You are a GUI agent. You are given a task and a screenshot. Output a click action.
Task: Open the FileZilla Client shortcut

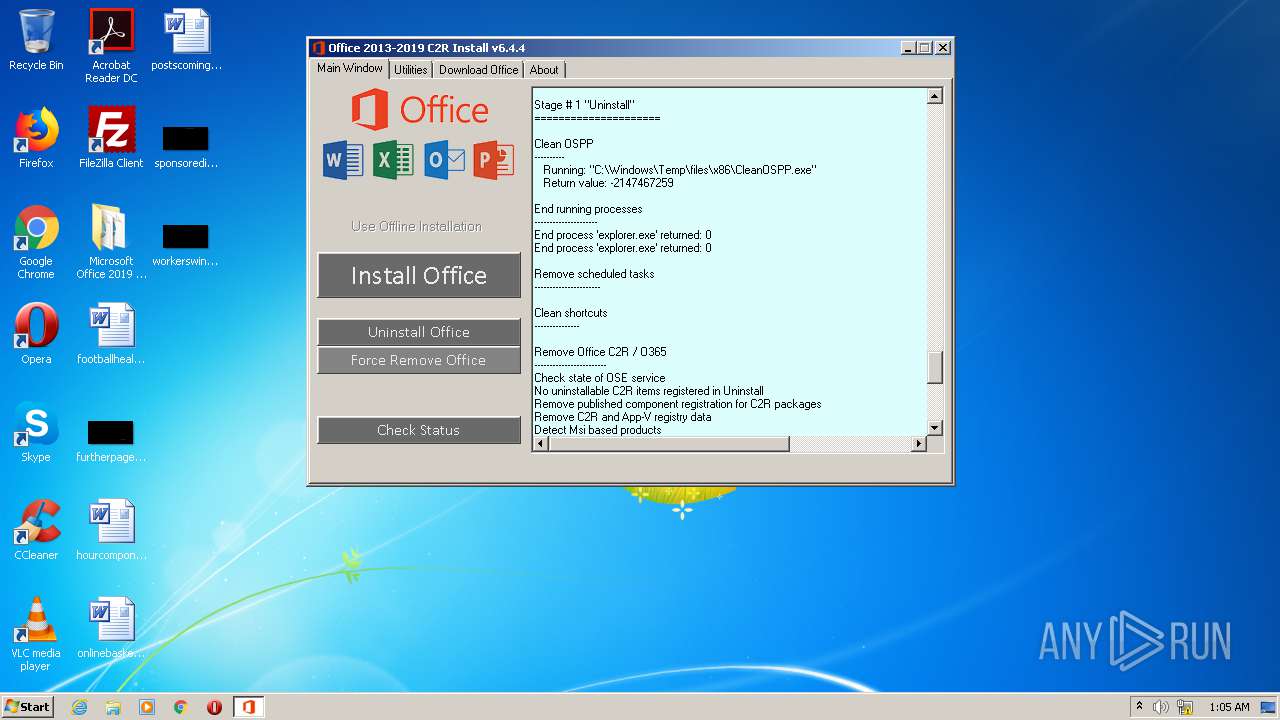[x=111, y=138]
